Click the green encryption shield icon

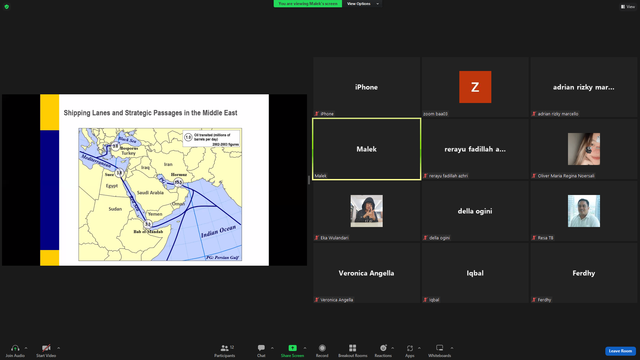tap(7, 7)
